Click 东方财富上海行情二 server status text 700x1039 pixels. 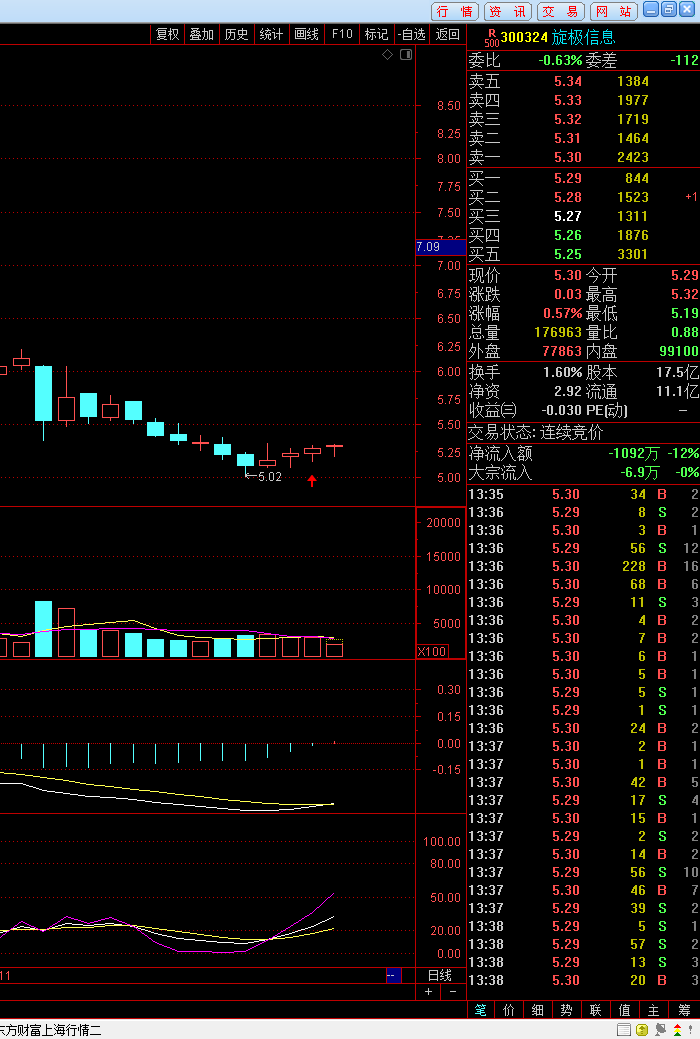(50, 1030)
